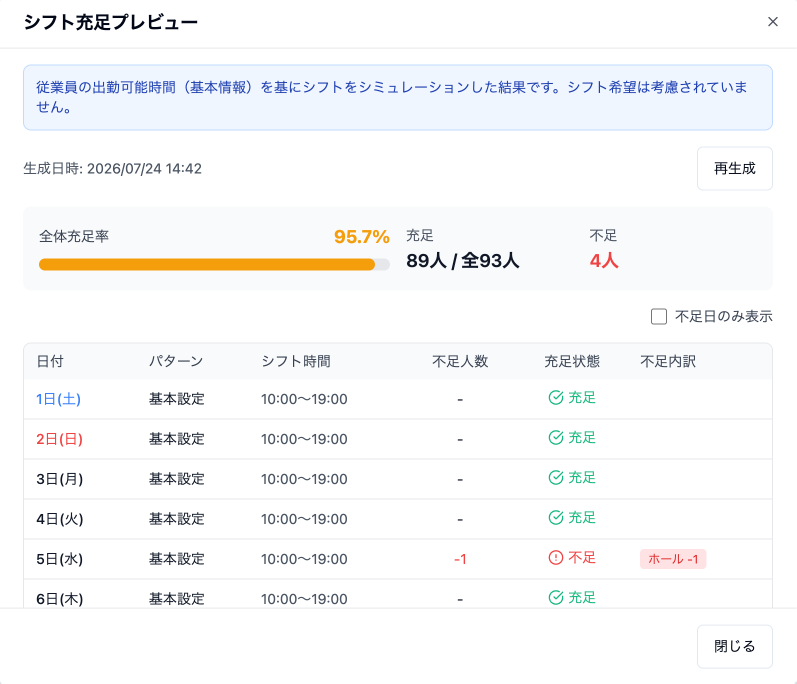
Task: Click the green check icon for 6日(木)
Action: point(556,598)
